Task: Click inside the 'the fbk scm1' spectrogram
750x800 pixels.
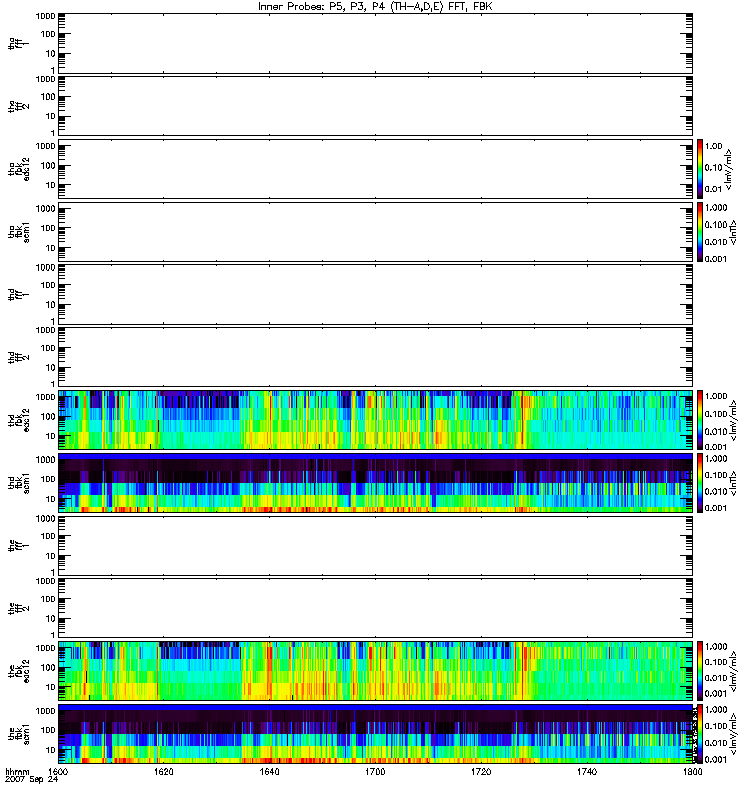Action: (376, 734)
